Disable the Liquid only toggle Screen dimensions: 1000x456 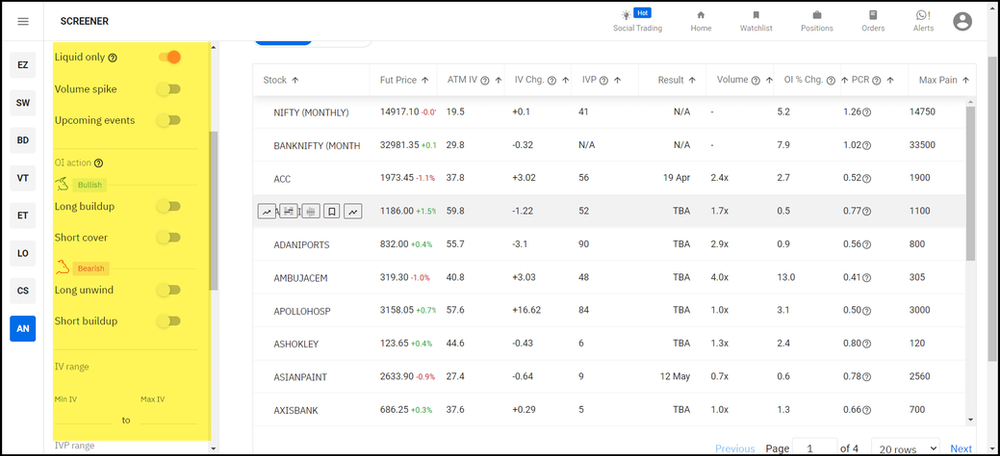pyautogui.click(x=169, y=57)
